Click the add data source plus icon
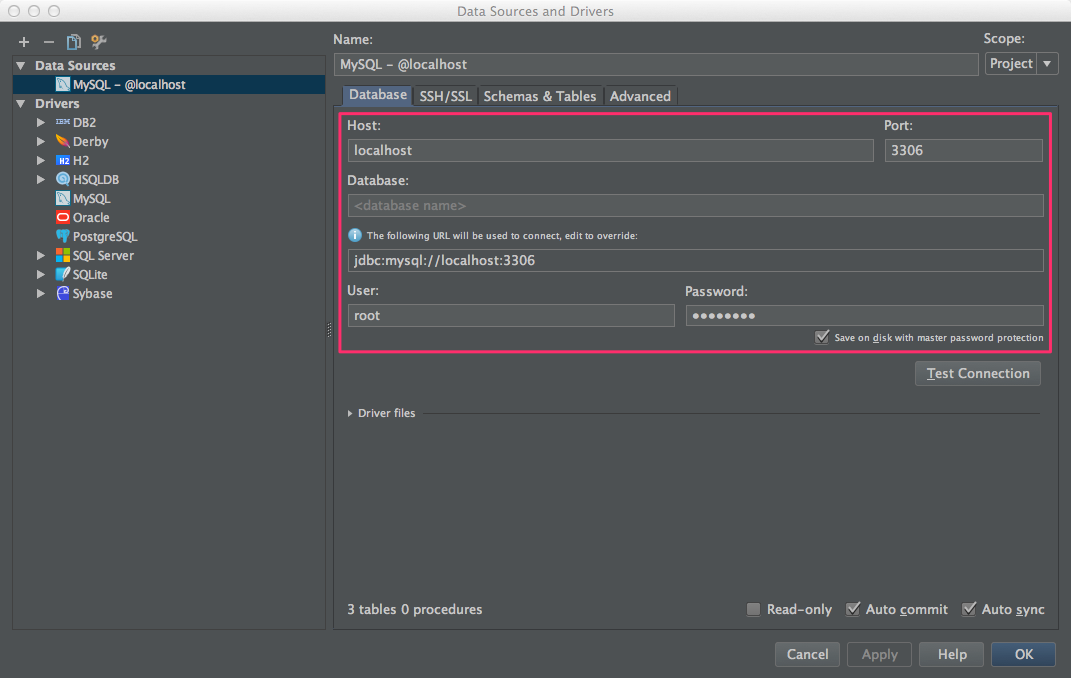Image resolution: width=1071 pixels, height=678 pixels. [24, 42]
